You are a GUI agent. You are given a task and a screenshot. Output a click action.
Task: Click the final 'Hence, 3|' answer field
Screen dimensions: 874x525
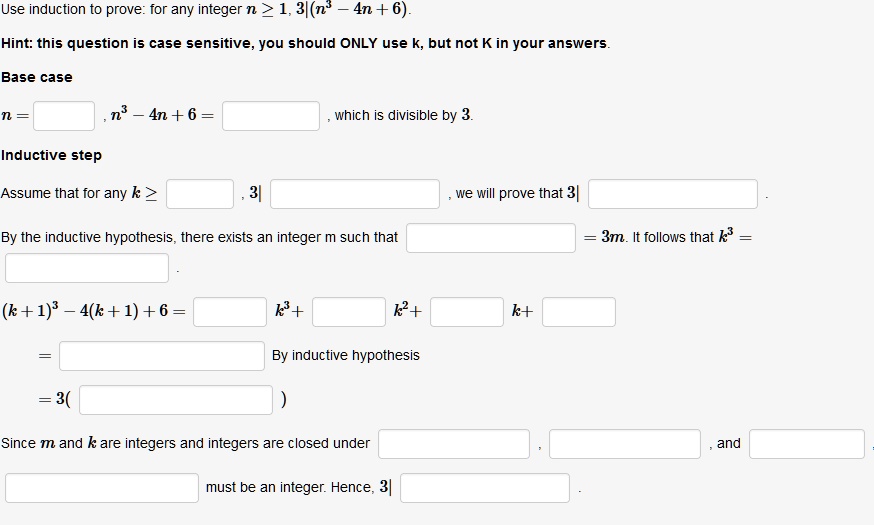point(485,488)
